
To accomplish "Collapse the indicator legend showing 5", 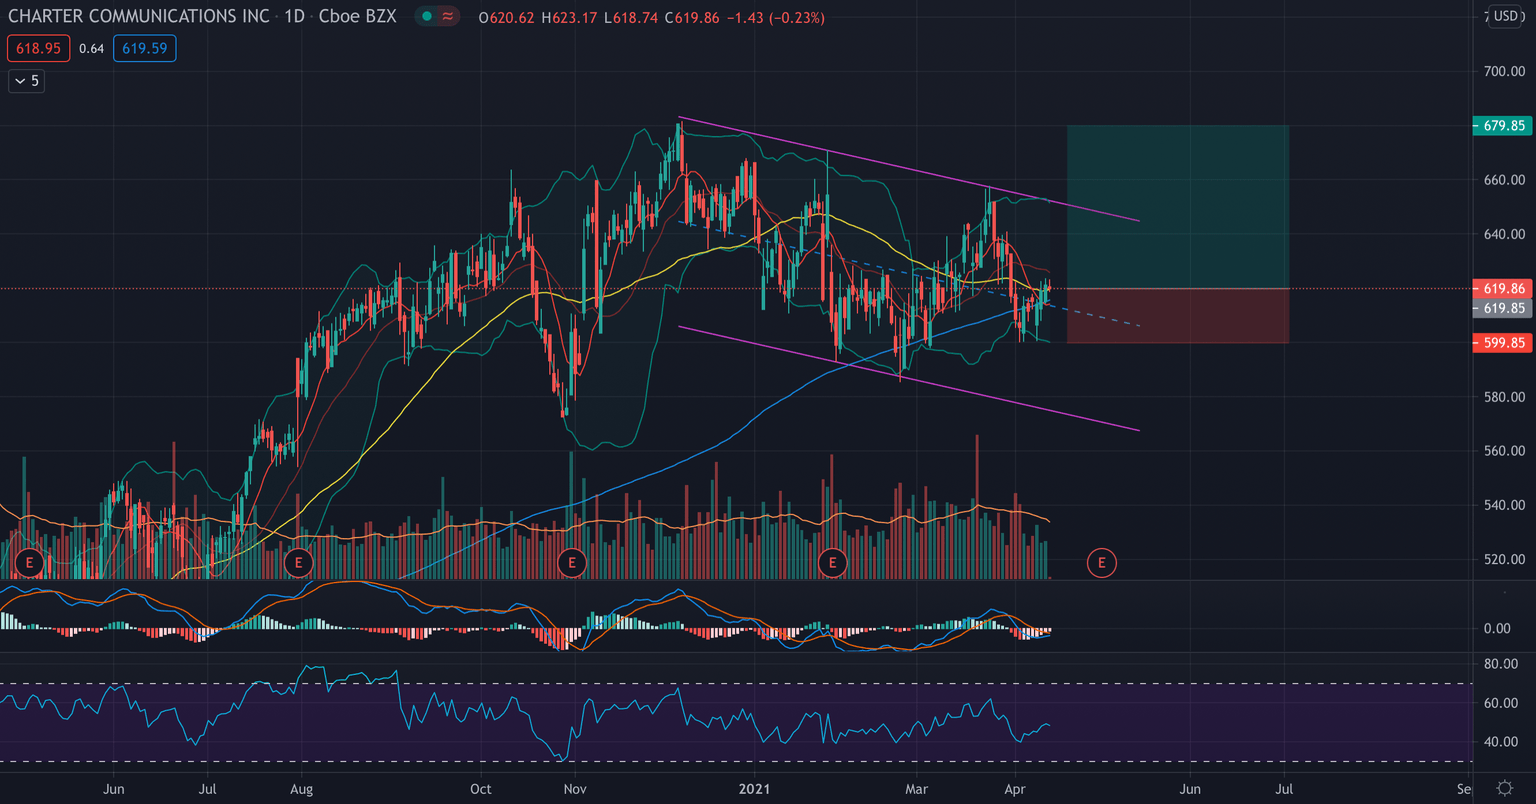I will (x=27, y=80).
